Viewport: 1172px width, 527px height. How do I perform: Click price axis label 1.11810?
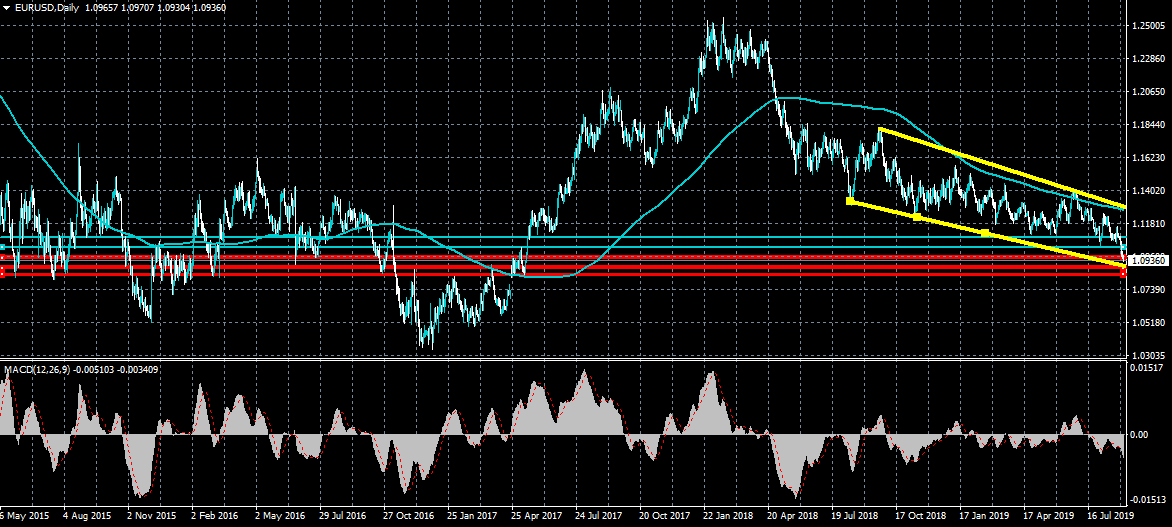point(1147,224)
